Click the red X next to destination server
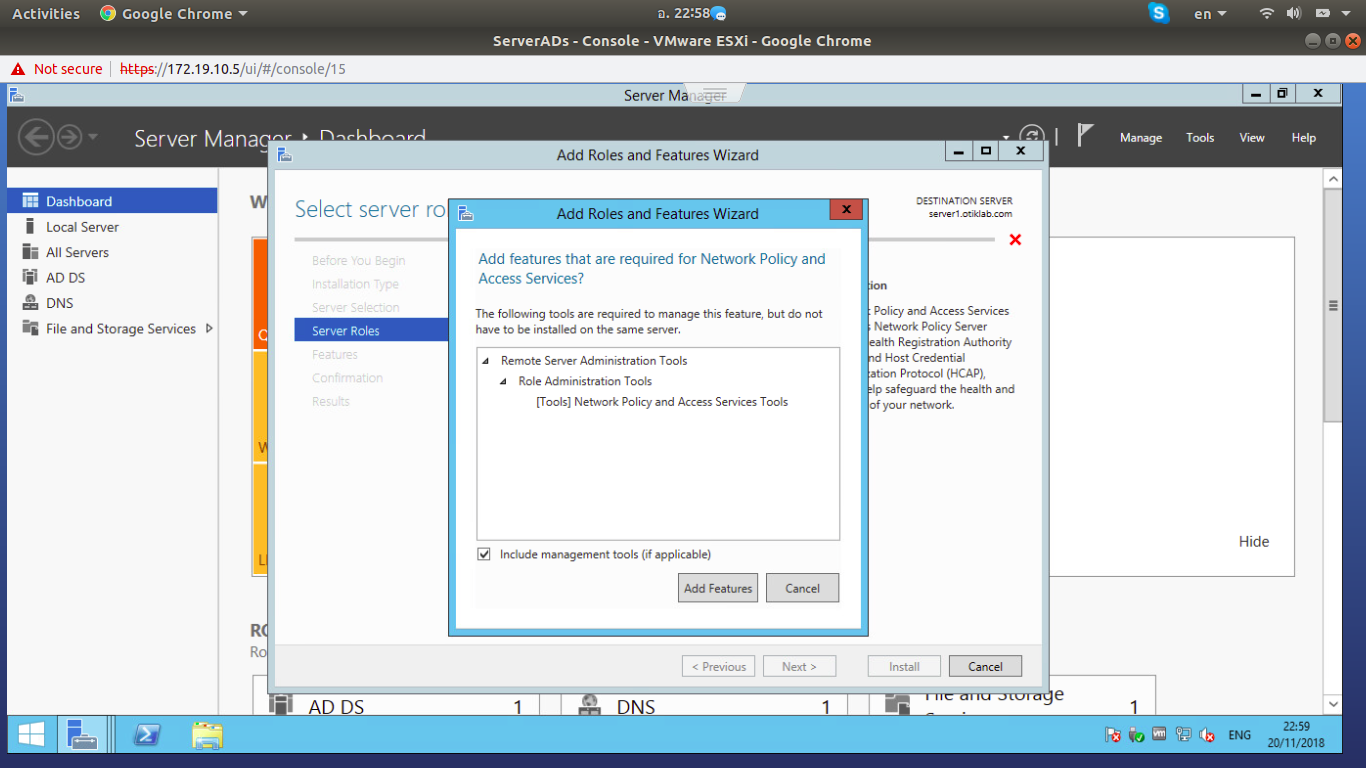The image size is (1366, 768). click(1015, 240)
